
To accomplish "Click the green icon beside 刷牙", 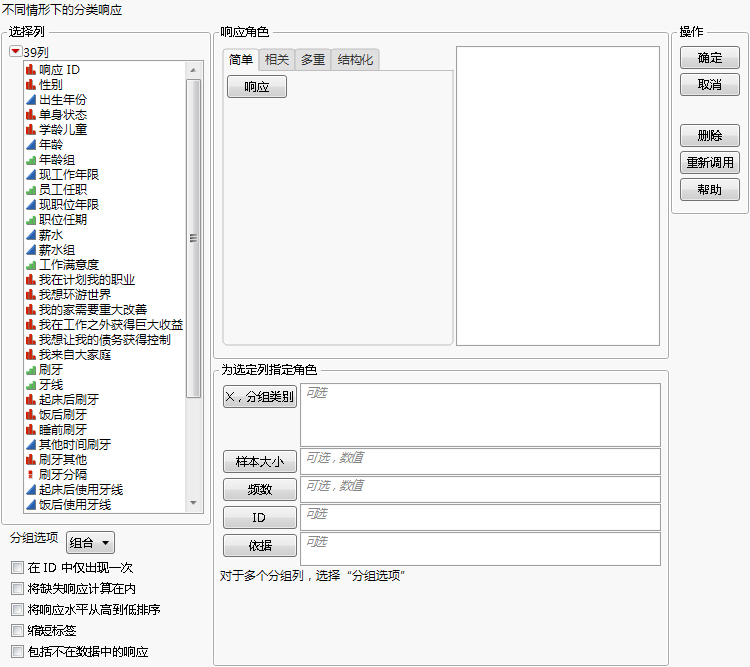I will (31, 370).
